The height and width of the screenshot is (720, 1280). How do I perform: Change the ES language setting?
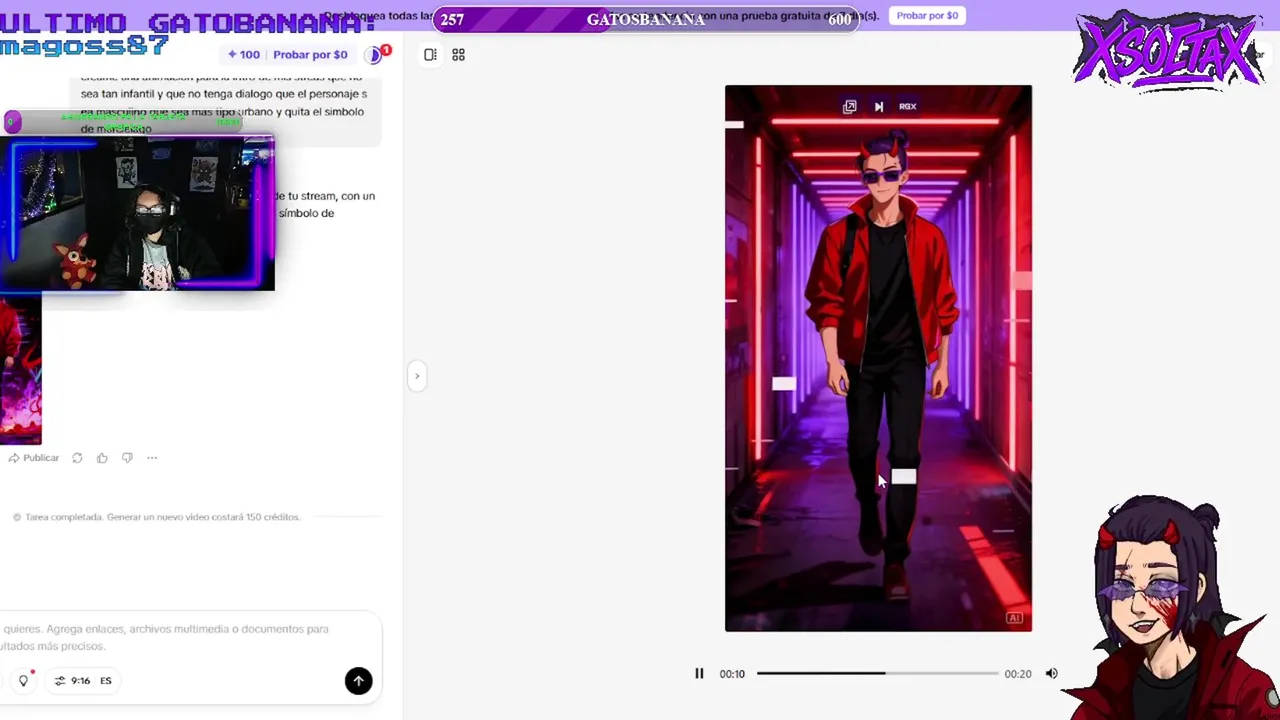pos(106,681)
